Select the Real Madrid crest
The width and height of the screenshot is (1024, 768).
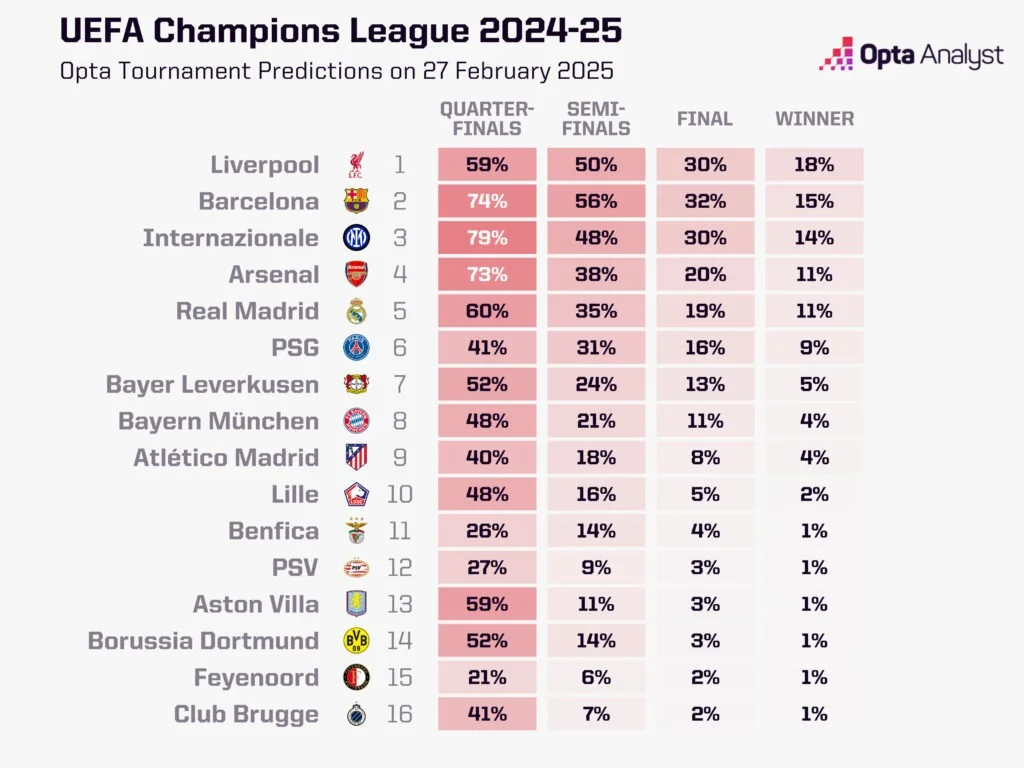pyautogui.click(x=356, y=311)
